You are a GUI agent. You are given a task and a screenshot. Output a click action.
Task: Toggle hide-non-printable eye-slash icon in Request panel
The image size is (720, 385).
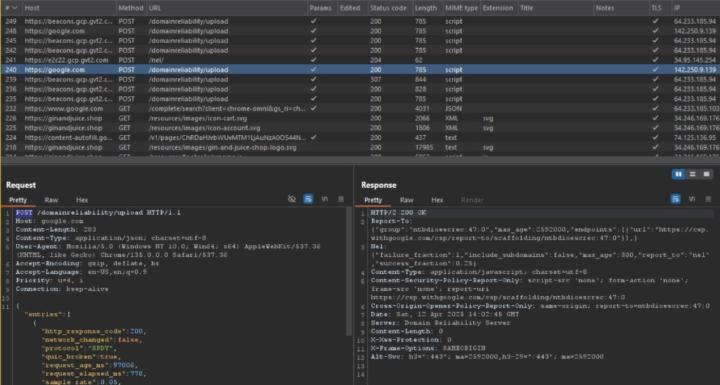[x=292, y=199]
